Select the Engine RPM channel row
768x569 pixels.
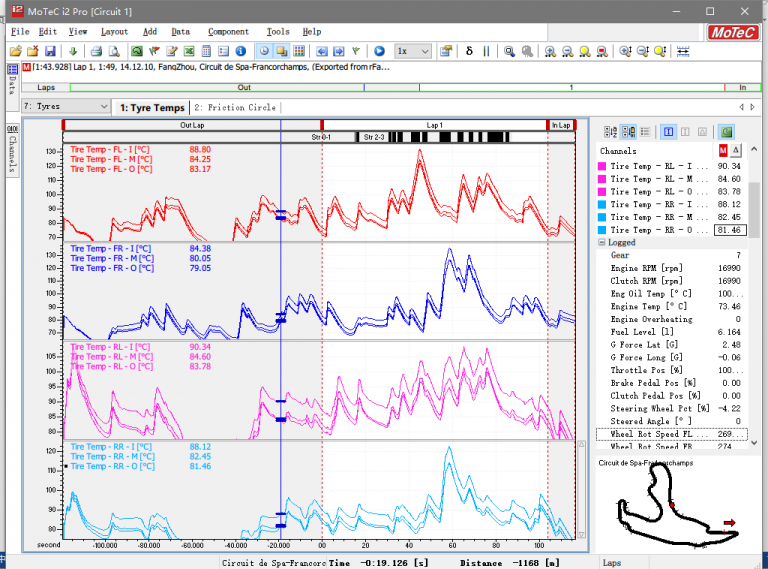coord(672,268)
